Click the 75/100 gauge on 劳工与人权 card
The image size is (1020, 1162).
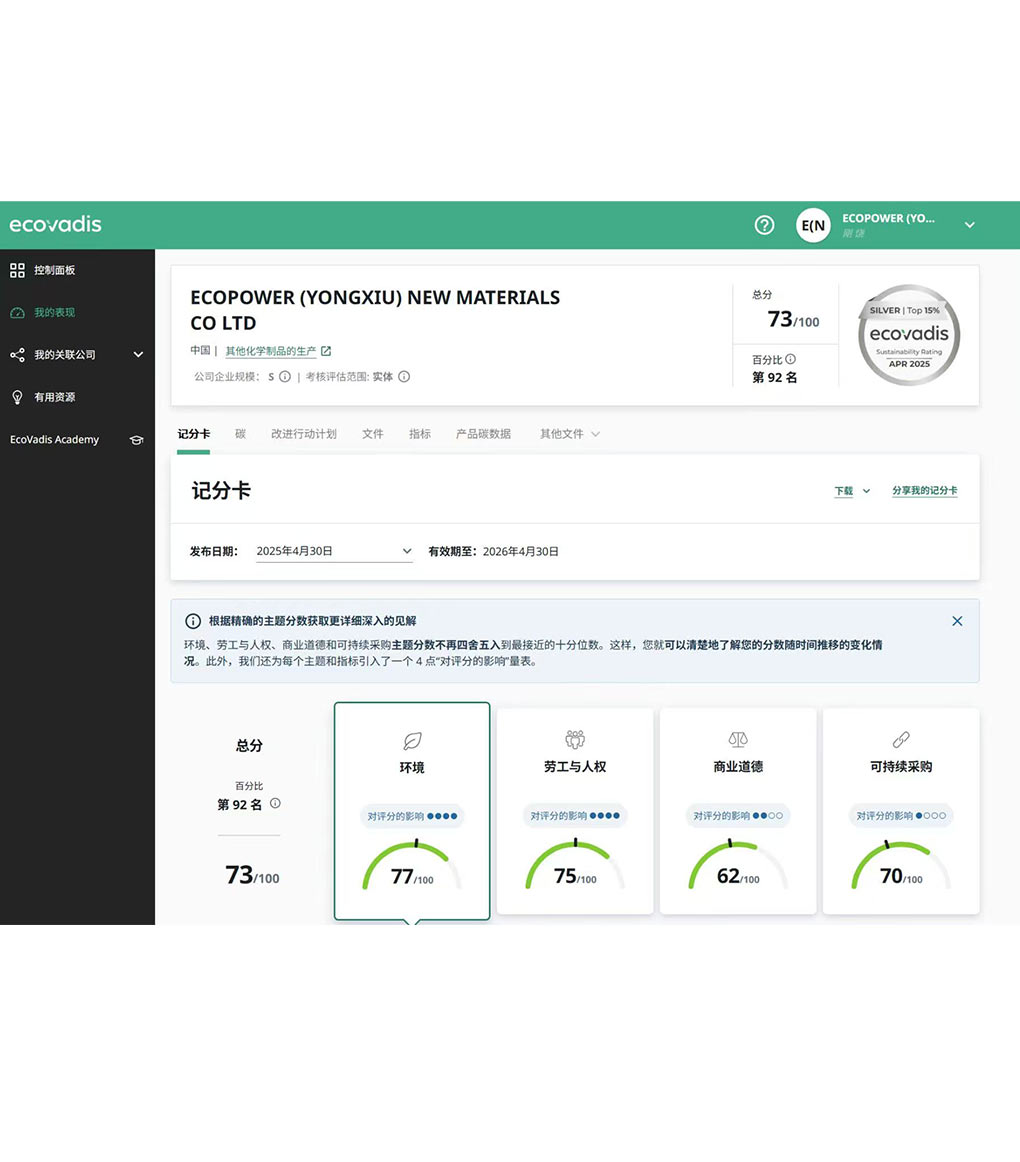tap(575, 864)
